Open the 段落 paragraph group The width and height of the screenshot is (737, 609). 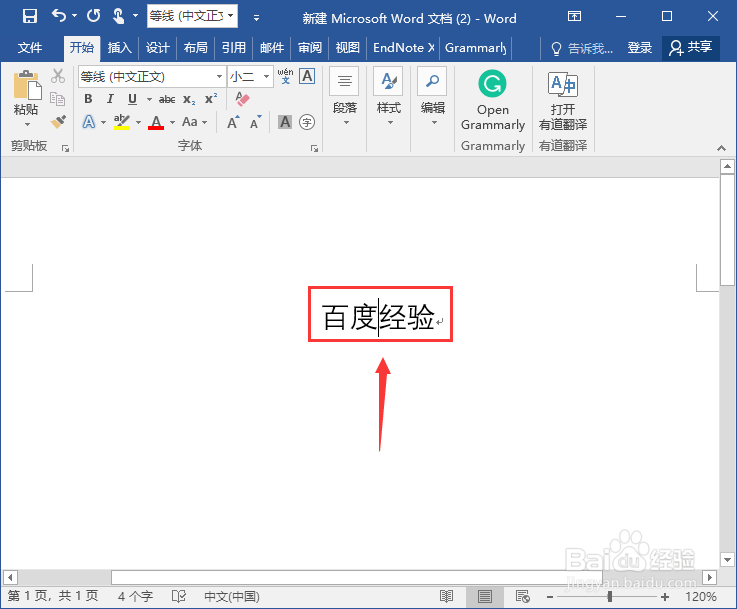point(345,97)
